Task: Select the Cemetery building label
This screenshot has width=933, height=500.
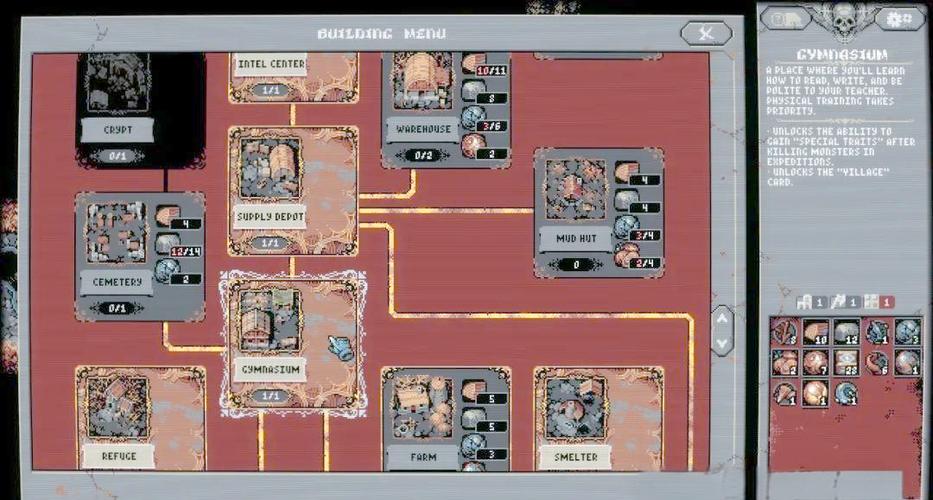Action: coord(117,282)
